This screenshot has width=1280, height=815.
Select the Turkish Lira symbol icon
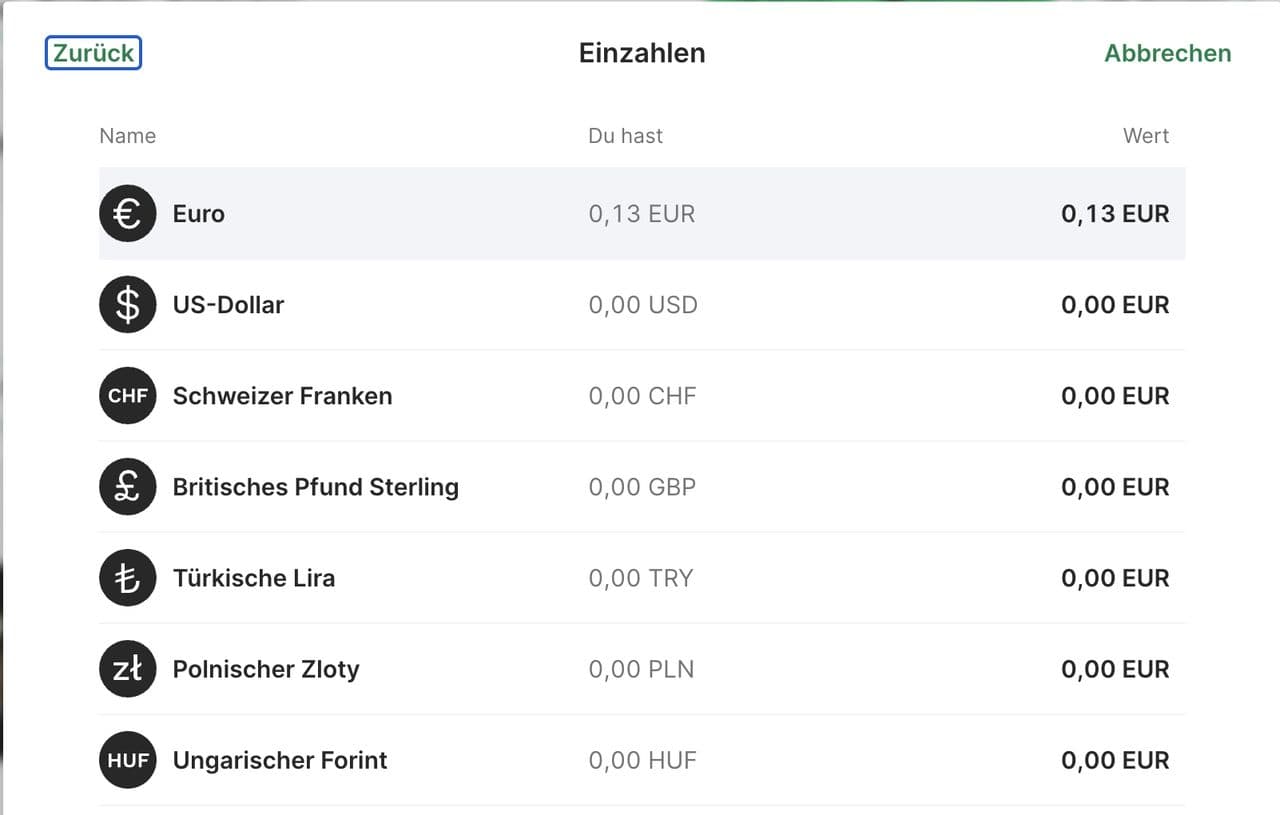128,578
